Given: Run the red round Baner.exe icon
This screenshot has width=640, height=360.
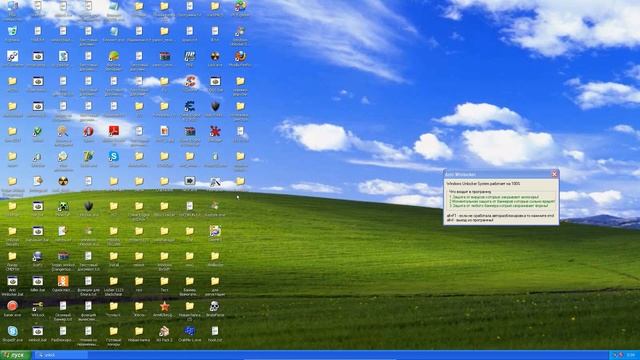Looking at the screenshot, I should [x=12, y=306].
